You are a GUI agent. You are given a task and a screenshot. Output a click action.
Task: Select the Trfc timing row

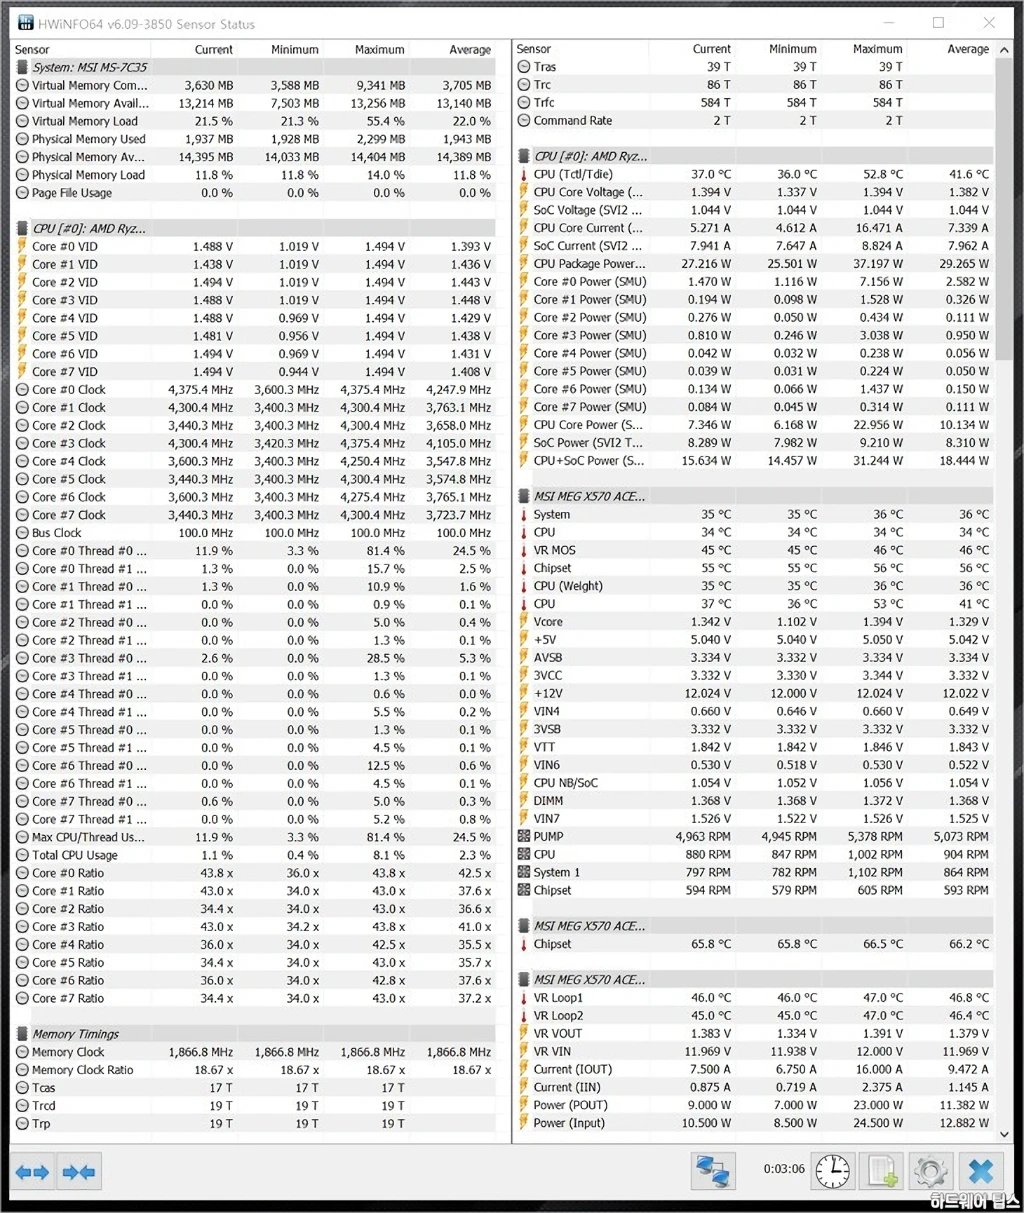coord(755,103)
